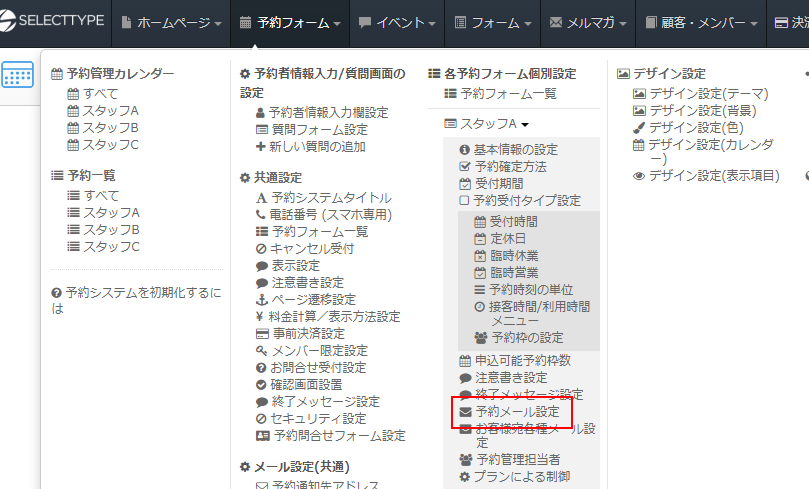Image resolution: width=809 pixels, height=489 pixels.
Task: Expand the イベント navigation menu
Action: point(396,22)
